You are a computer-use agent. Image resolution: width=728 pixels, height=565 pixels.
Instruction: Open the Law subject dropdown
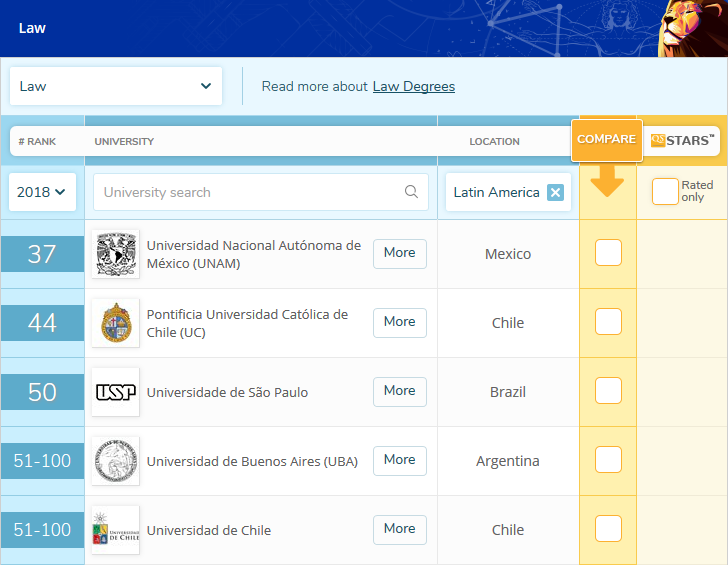point(116,86)
